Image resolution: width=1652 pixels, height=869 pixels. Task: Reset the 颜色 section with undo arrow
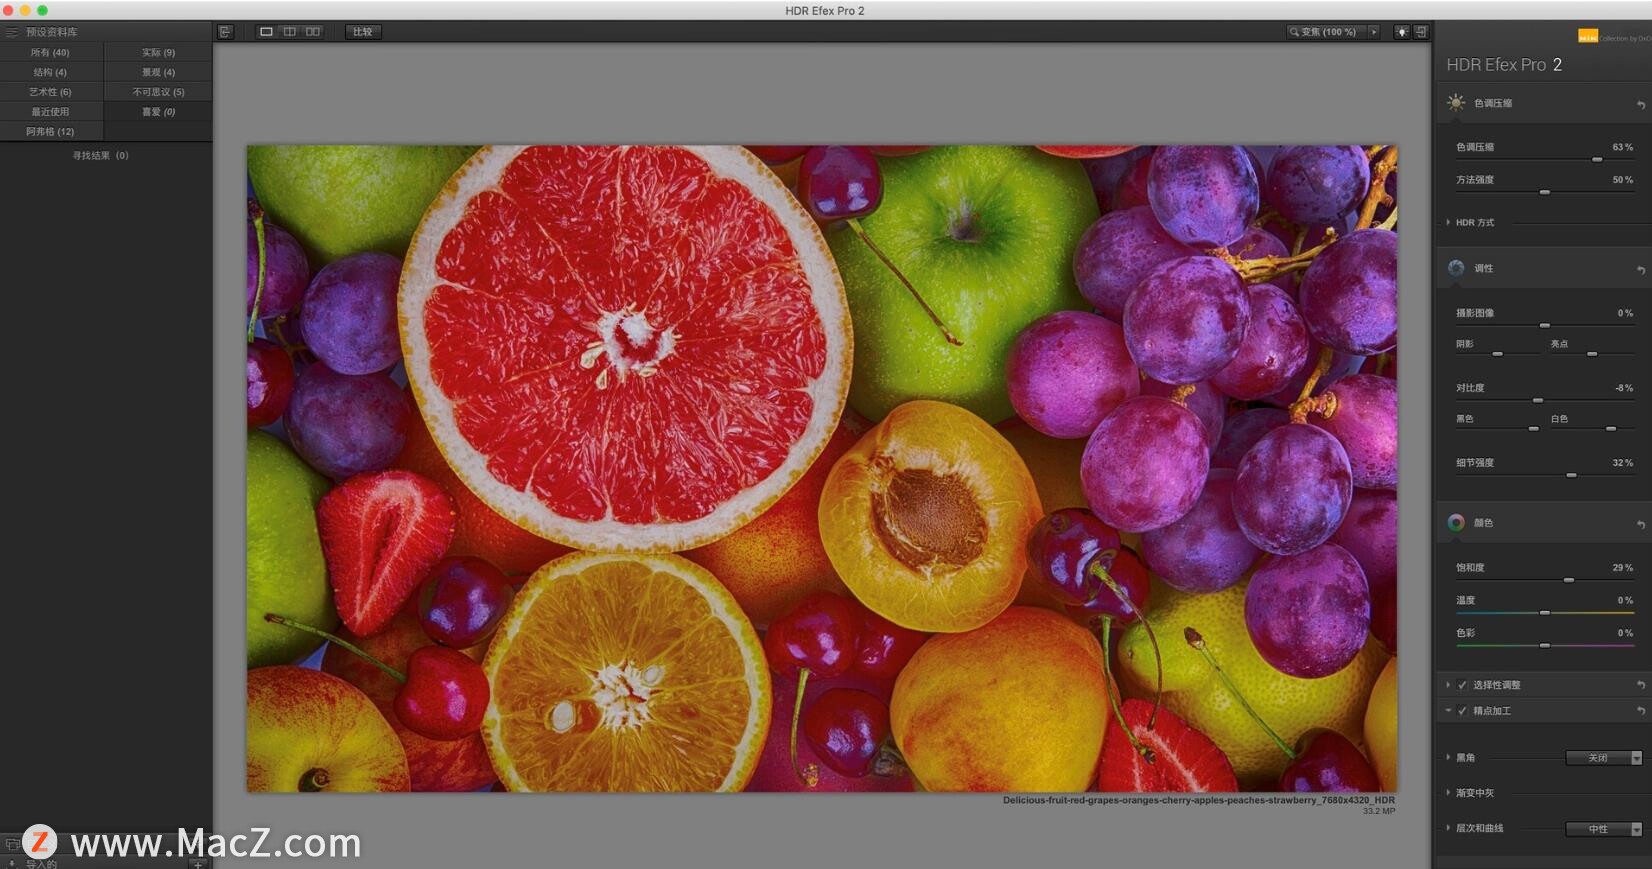(1640, 524)
